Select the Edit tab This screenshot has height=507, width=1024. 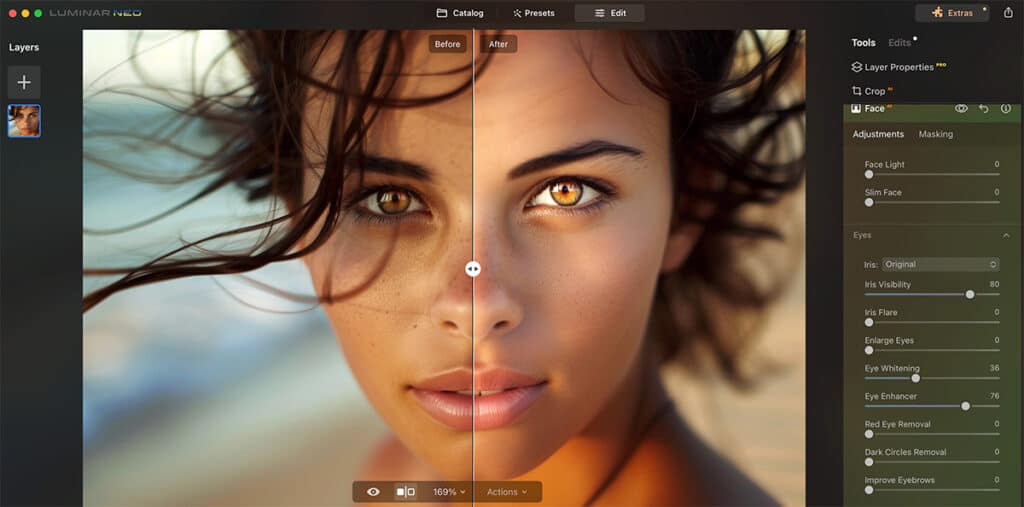[x=610, y=13]
